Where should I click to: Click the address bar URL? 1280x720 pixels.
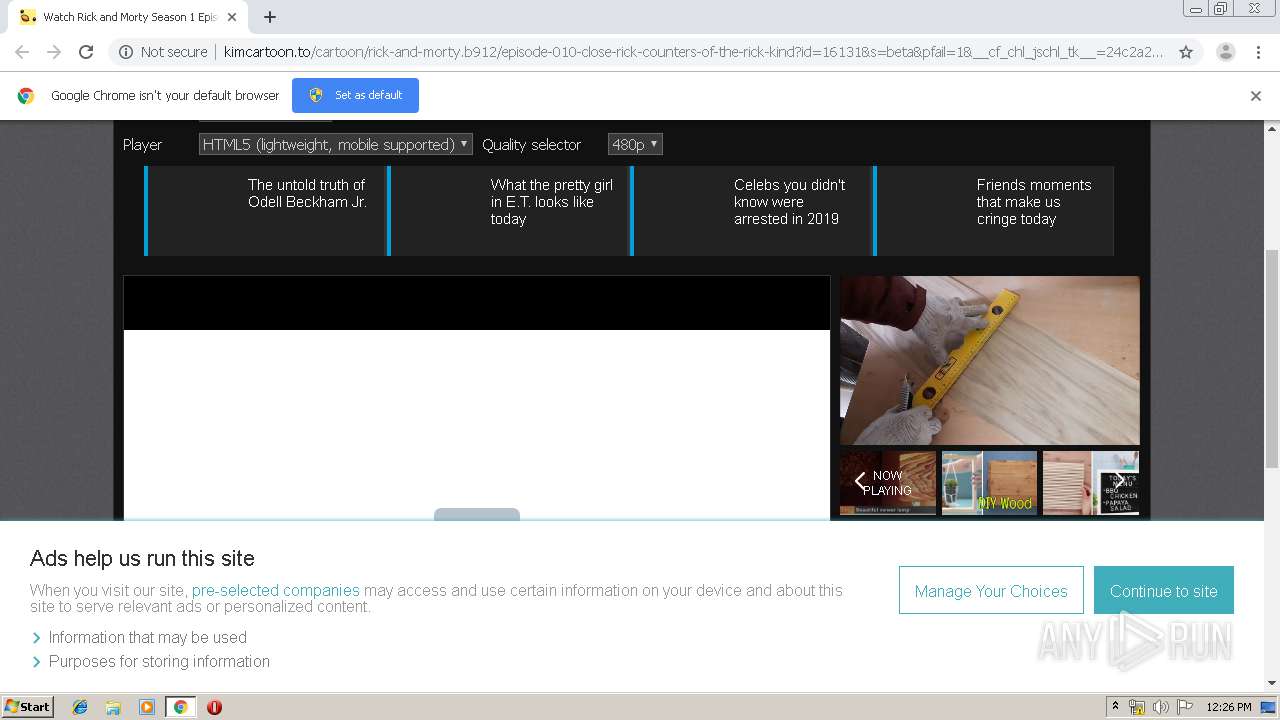pyautogui.click(x=692, y=52)
